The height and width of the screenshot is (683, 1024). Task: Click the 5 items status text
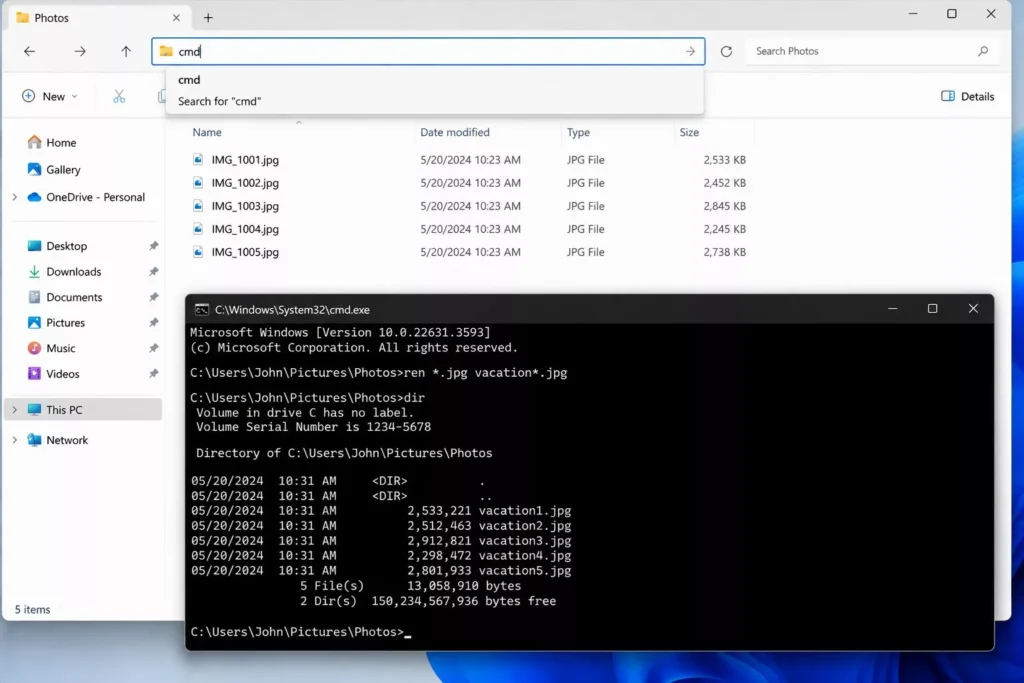pyautogui.click(x=33, y=609)
